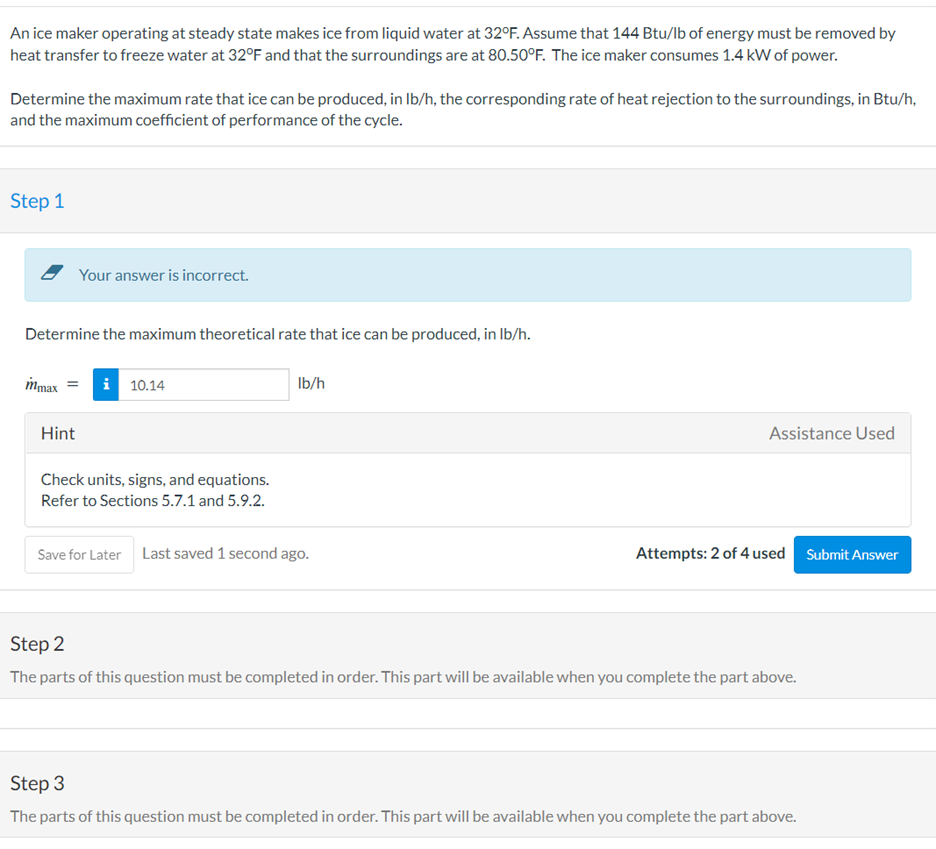Collapse the Hint panel header

[x=468, y=433]
